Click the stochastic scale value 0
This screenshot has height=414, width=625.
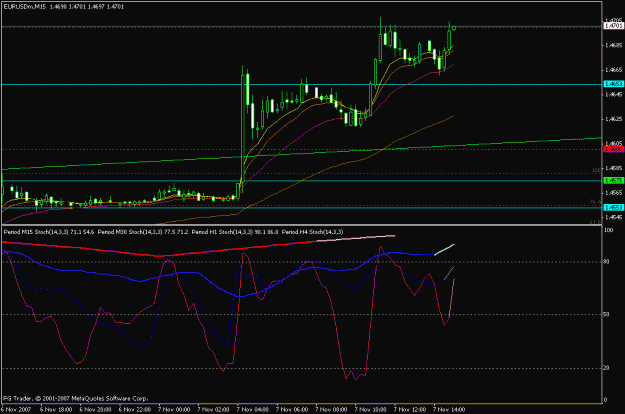tap(605, 400)
